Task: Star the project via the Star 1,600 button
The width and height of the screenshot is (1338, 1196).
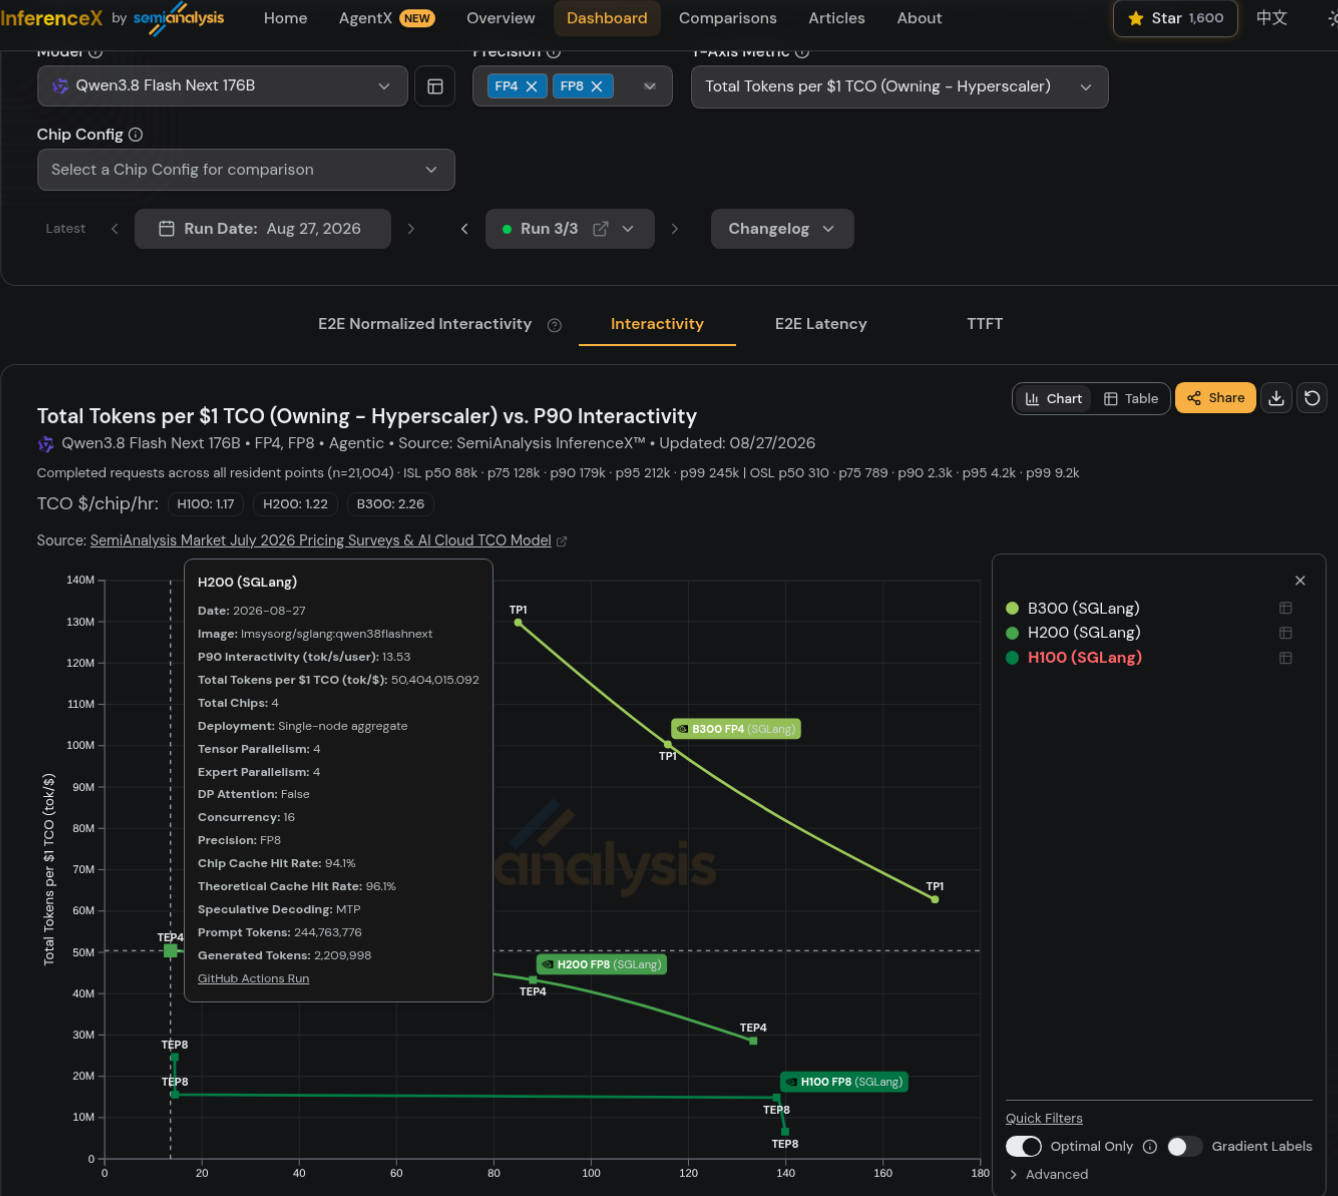Action: point(1175,18)
